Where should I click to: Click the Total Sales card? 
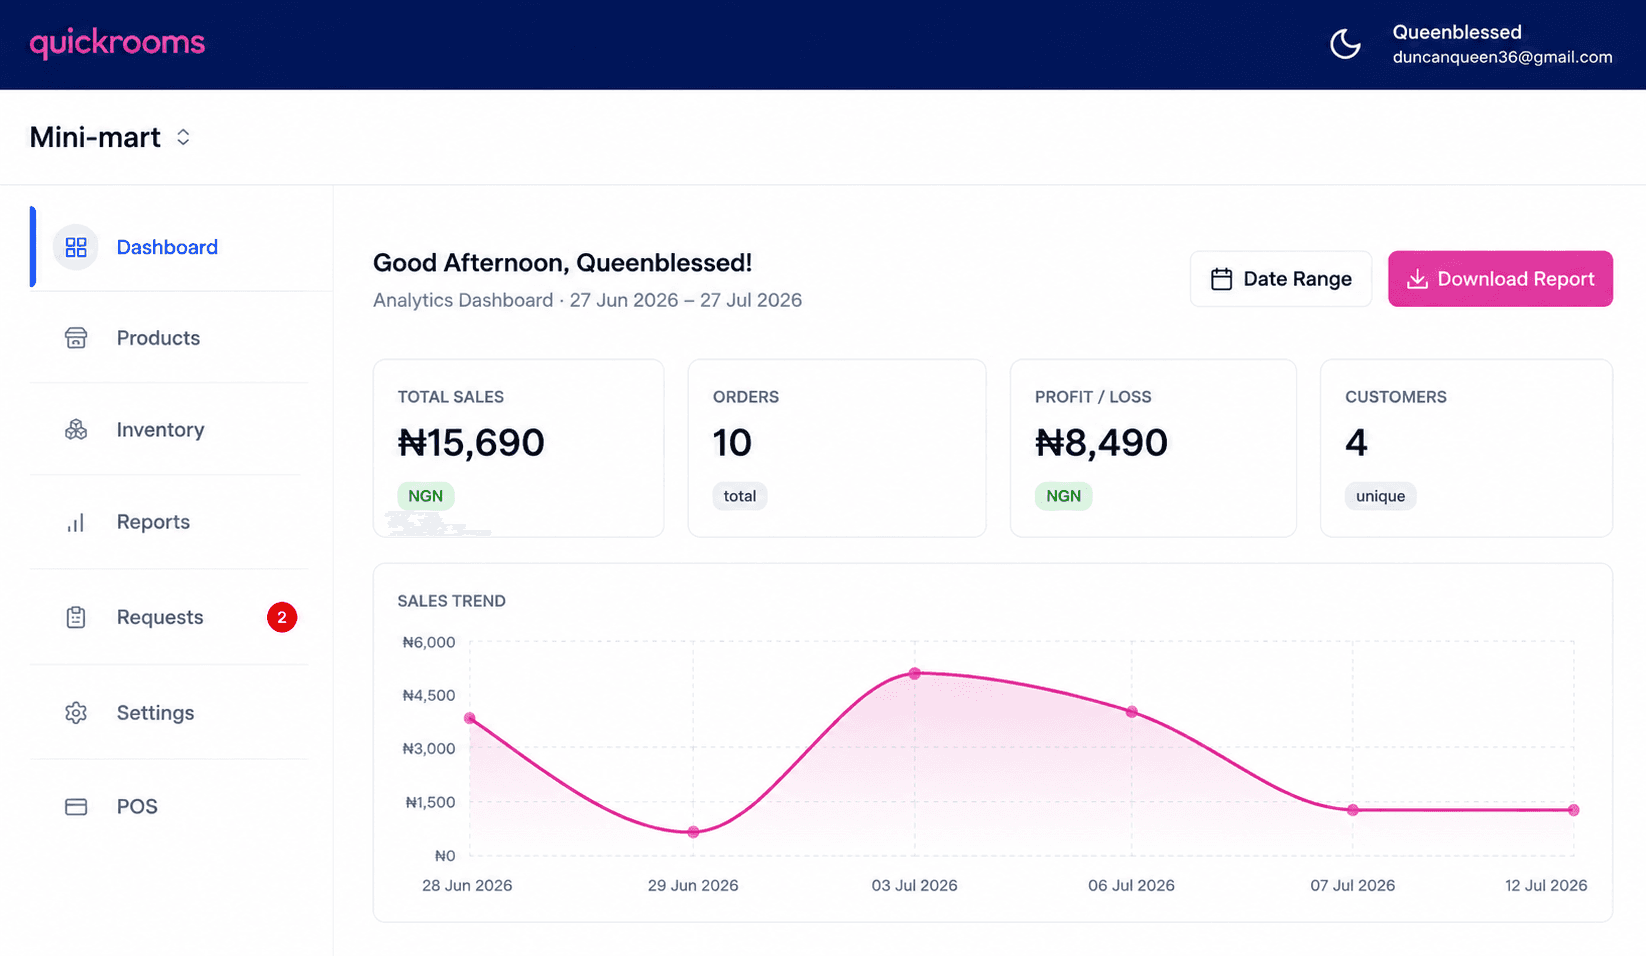coord(518,448)
